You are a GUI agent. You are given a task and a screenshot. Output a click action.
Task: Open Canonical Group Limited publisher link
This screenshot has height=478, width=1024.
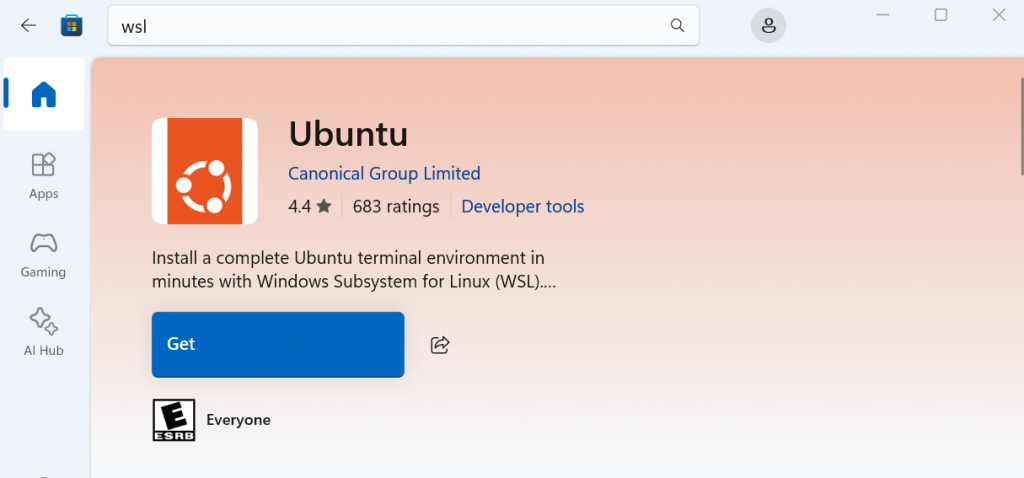click(x=384, y=173)
